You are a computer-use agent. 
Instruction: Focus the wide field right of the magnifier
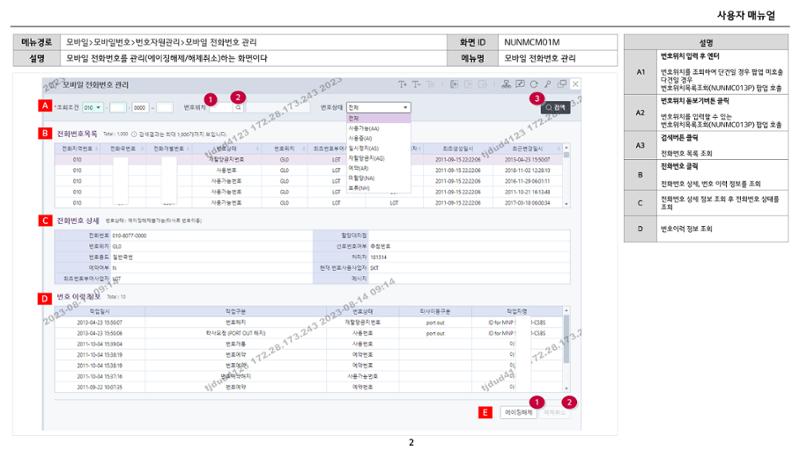[x=278, y=108]
